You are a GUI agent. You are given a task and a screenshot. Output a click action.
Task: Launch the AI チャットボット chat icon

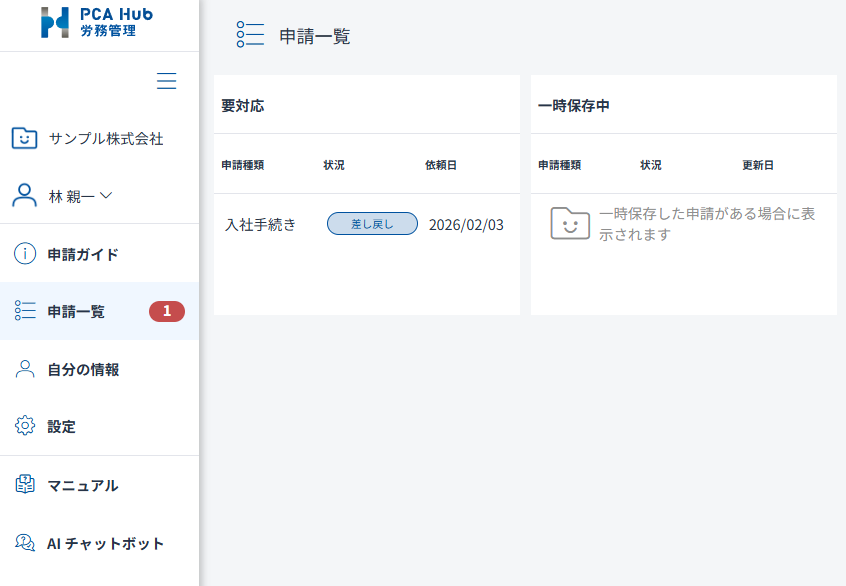pos(25,543)
